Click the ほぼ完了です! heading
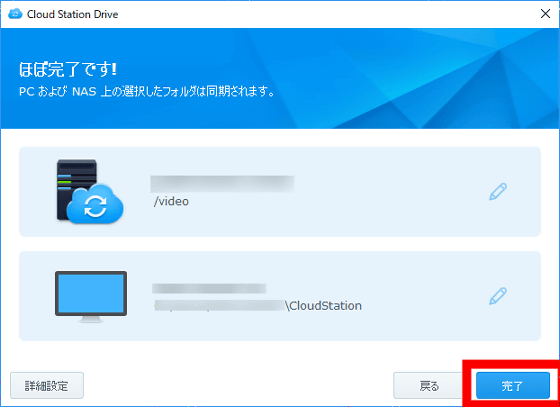Image resolution: width=560 pixels, height=407 pixels. tap(68, 69)
